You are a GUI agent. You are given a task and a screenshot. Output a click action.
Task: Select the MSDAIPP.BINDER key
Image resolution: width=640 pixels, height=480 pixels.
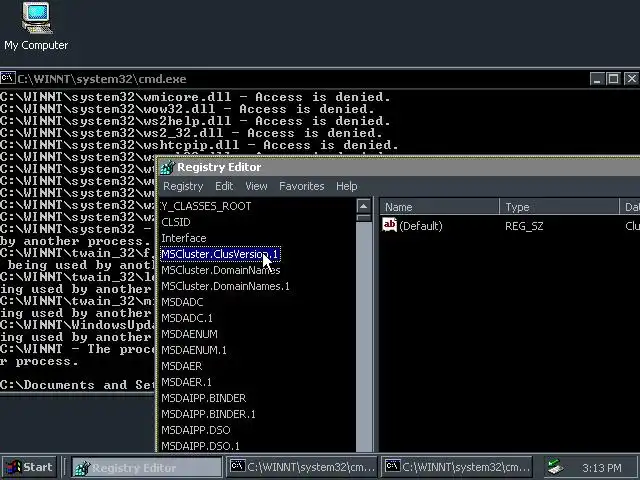click(x=204, y=398)
